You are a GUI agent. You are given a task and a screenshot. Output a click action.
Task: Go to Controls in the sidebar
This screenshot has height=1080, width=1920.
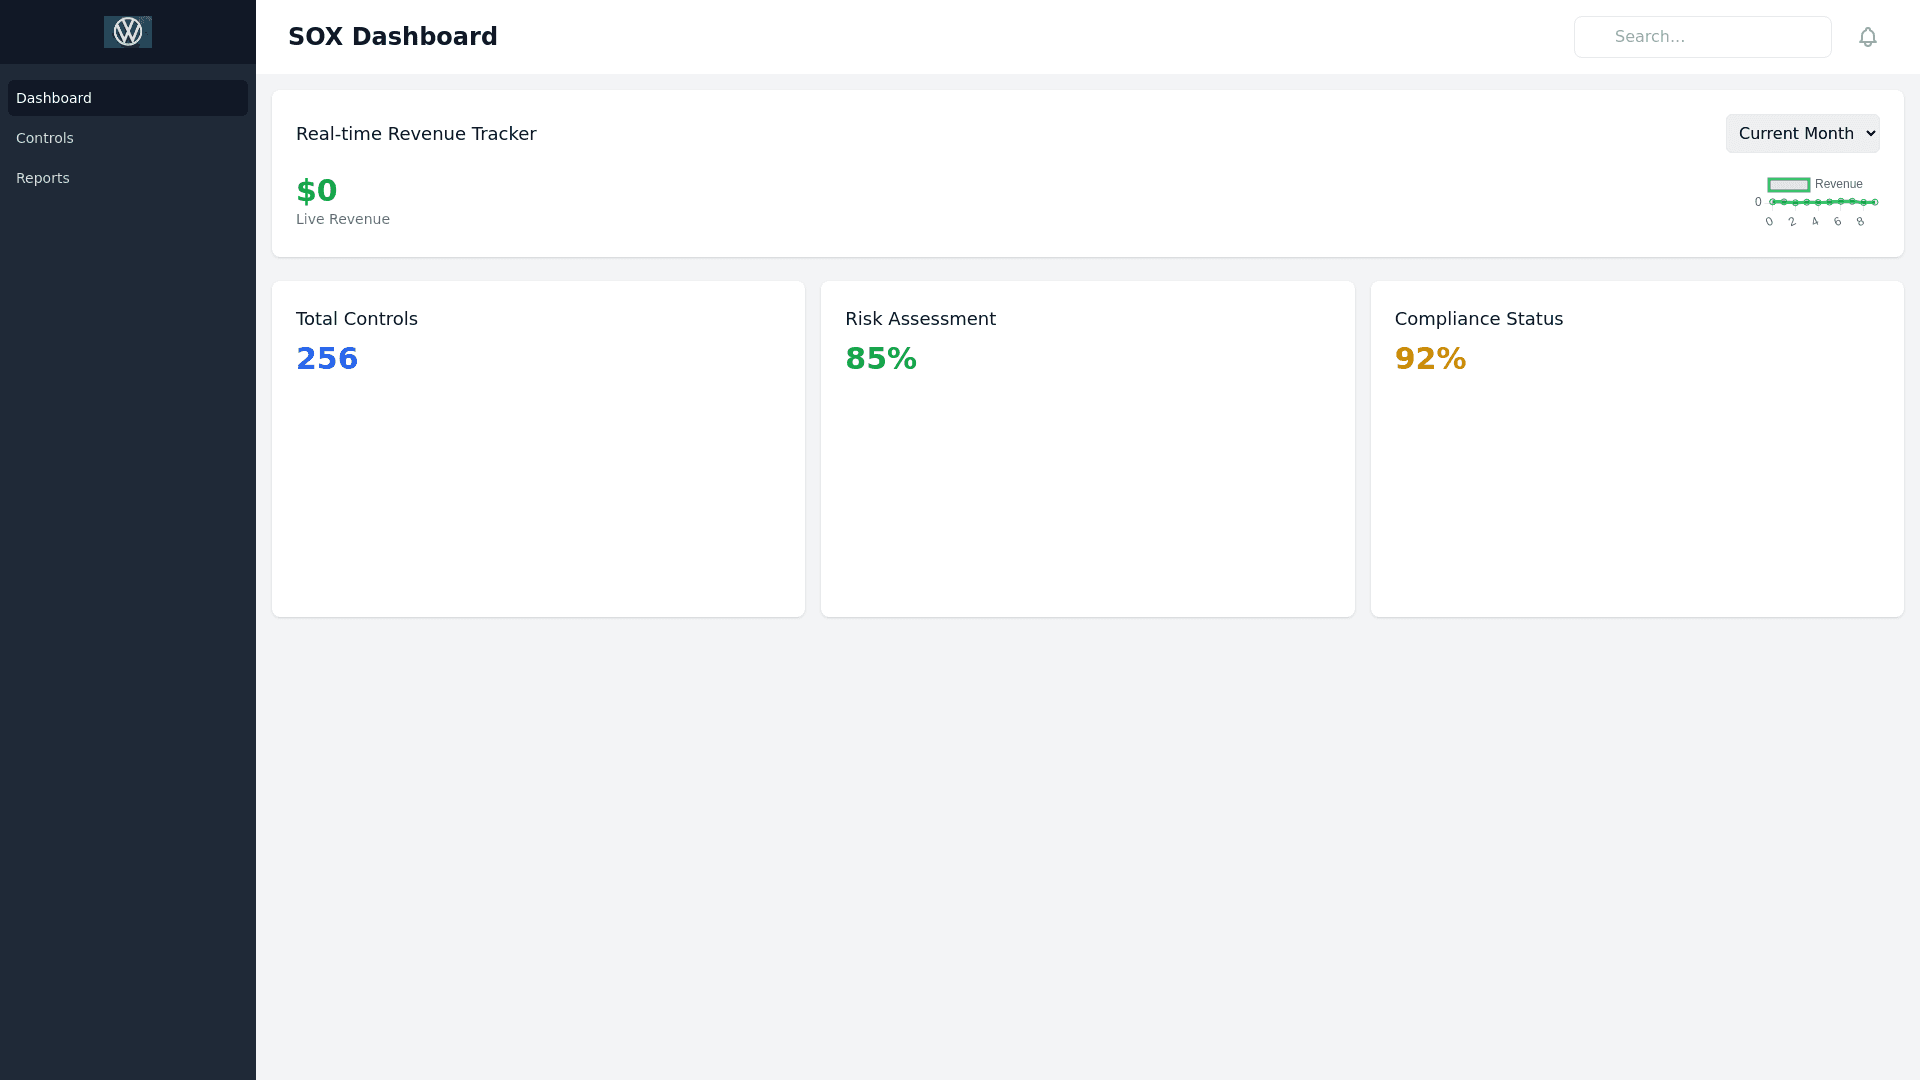pos(45,138)
